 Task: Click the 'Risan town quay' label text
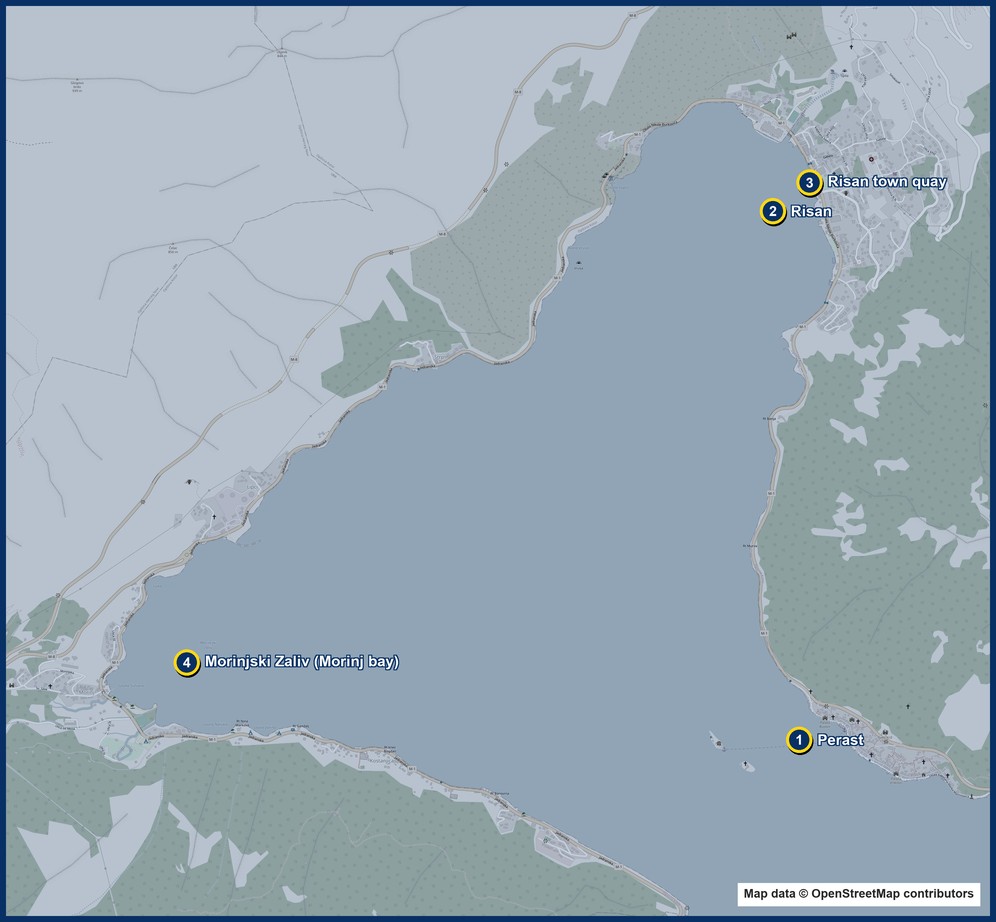pyautogui.click(x=887, y=182)
